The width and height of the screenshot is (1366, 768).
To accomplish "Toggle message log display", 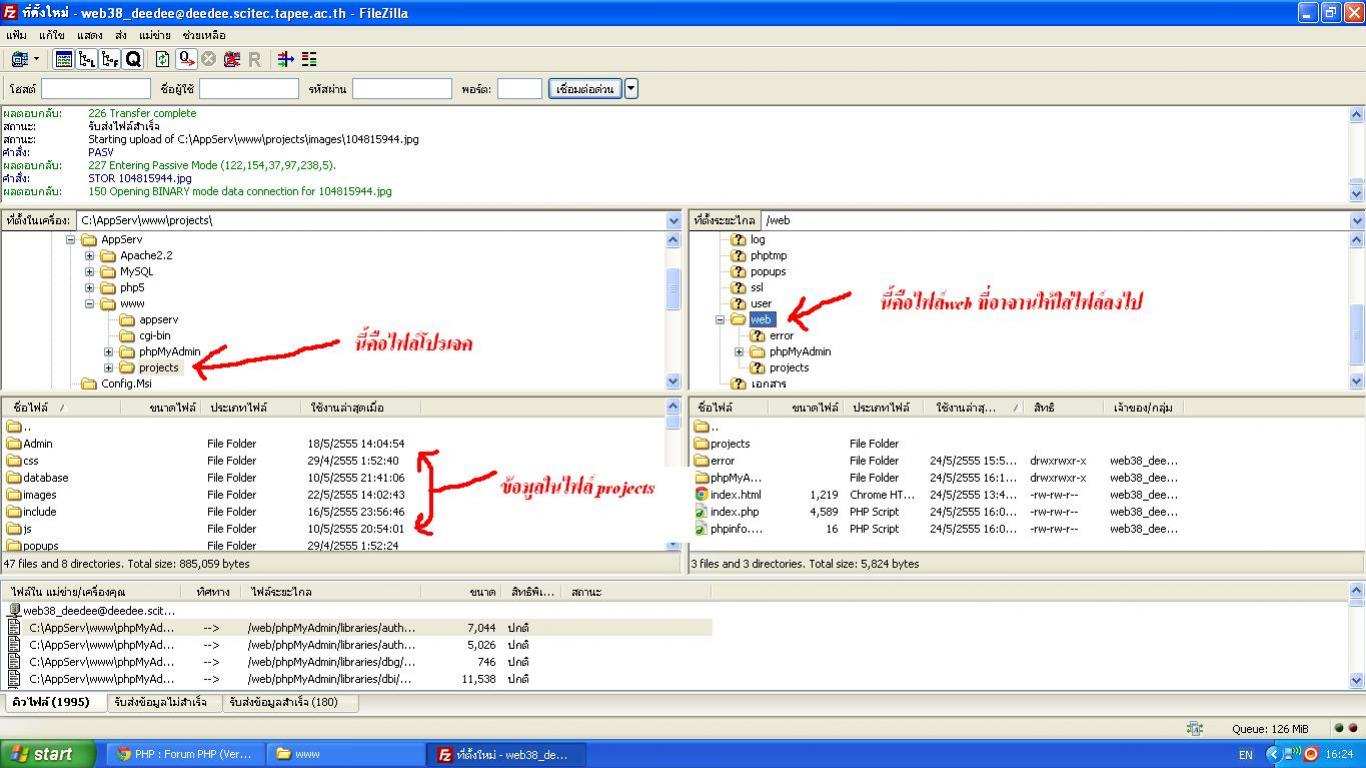I will [x=63, y=59].
